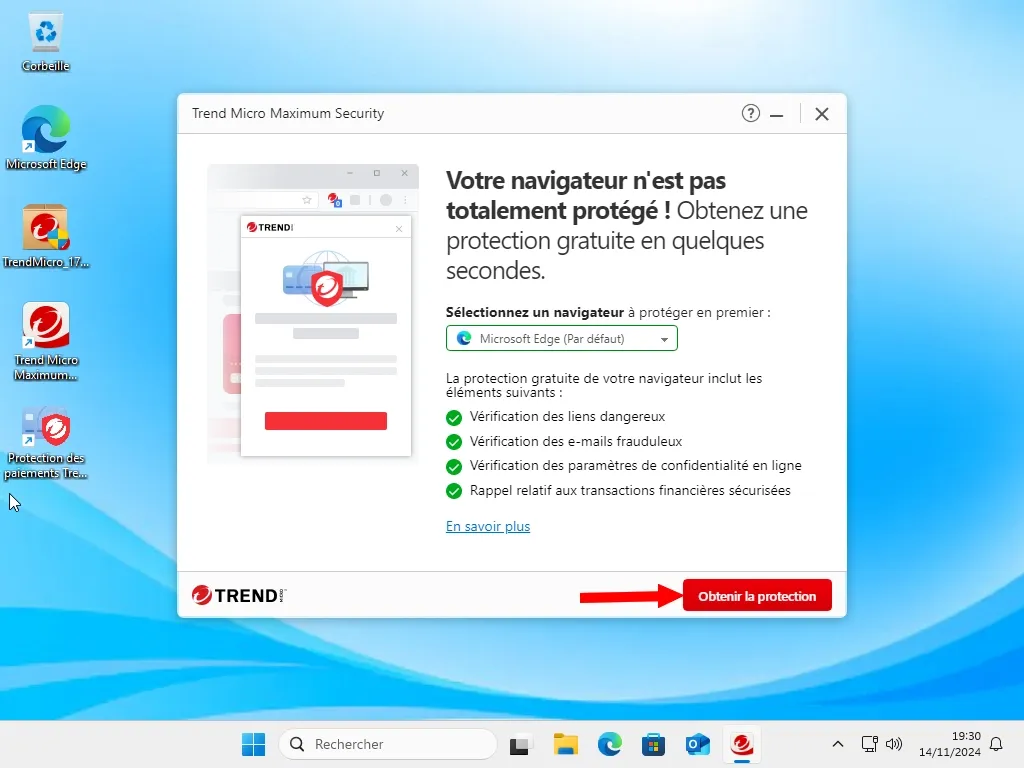Open the network status tray icon
The image size is (1024, 768).
[x=869, y=744]
